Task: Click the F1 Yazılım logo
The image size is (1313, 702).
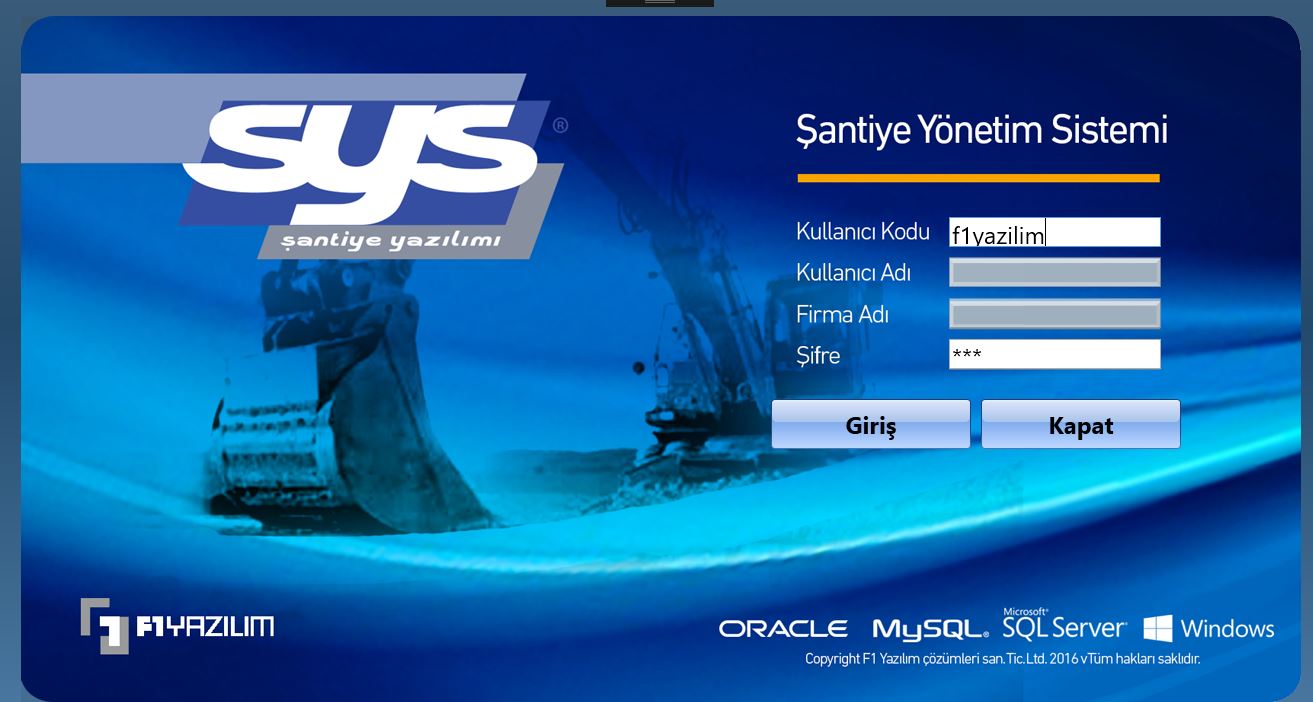Action: 177,626
